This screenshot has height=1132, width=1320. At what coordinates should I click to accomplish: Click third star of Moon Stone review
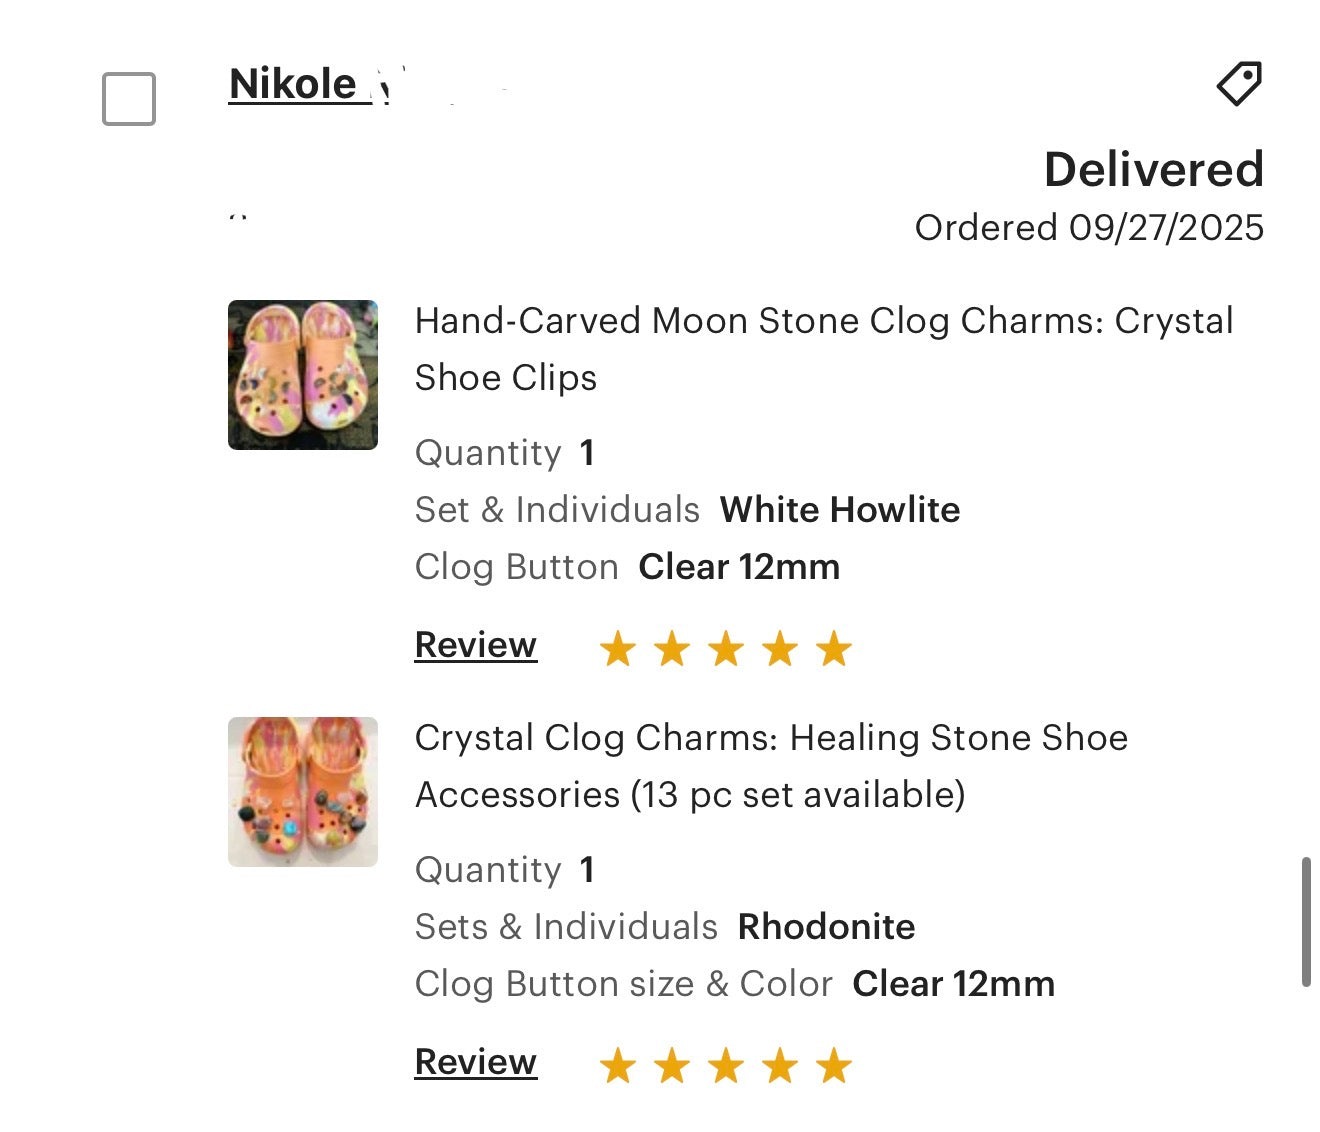coord(726,649)
